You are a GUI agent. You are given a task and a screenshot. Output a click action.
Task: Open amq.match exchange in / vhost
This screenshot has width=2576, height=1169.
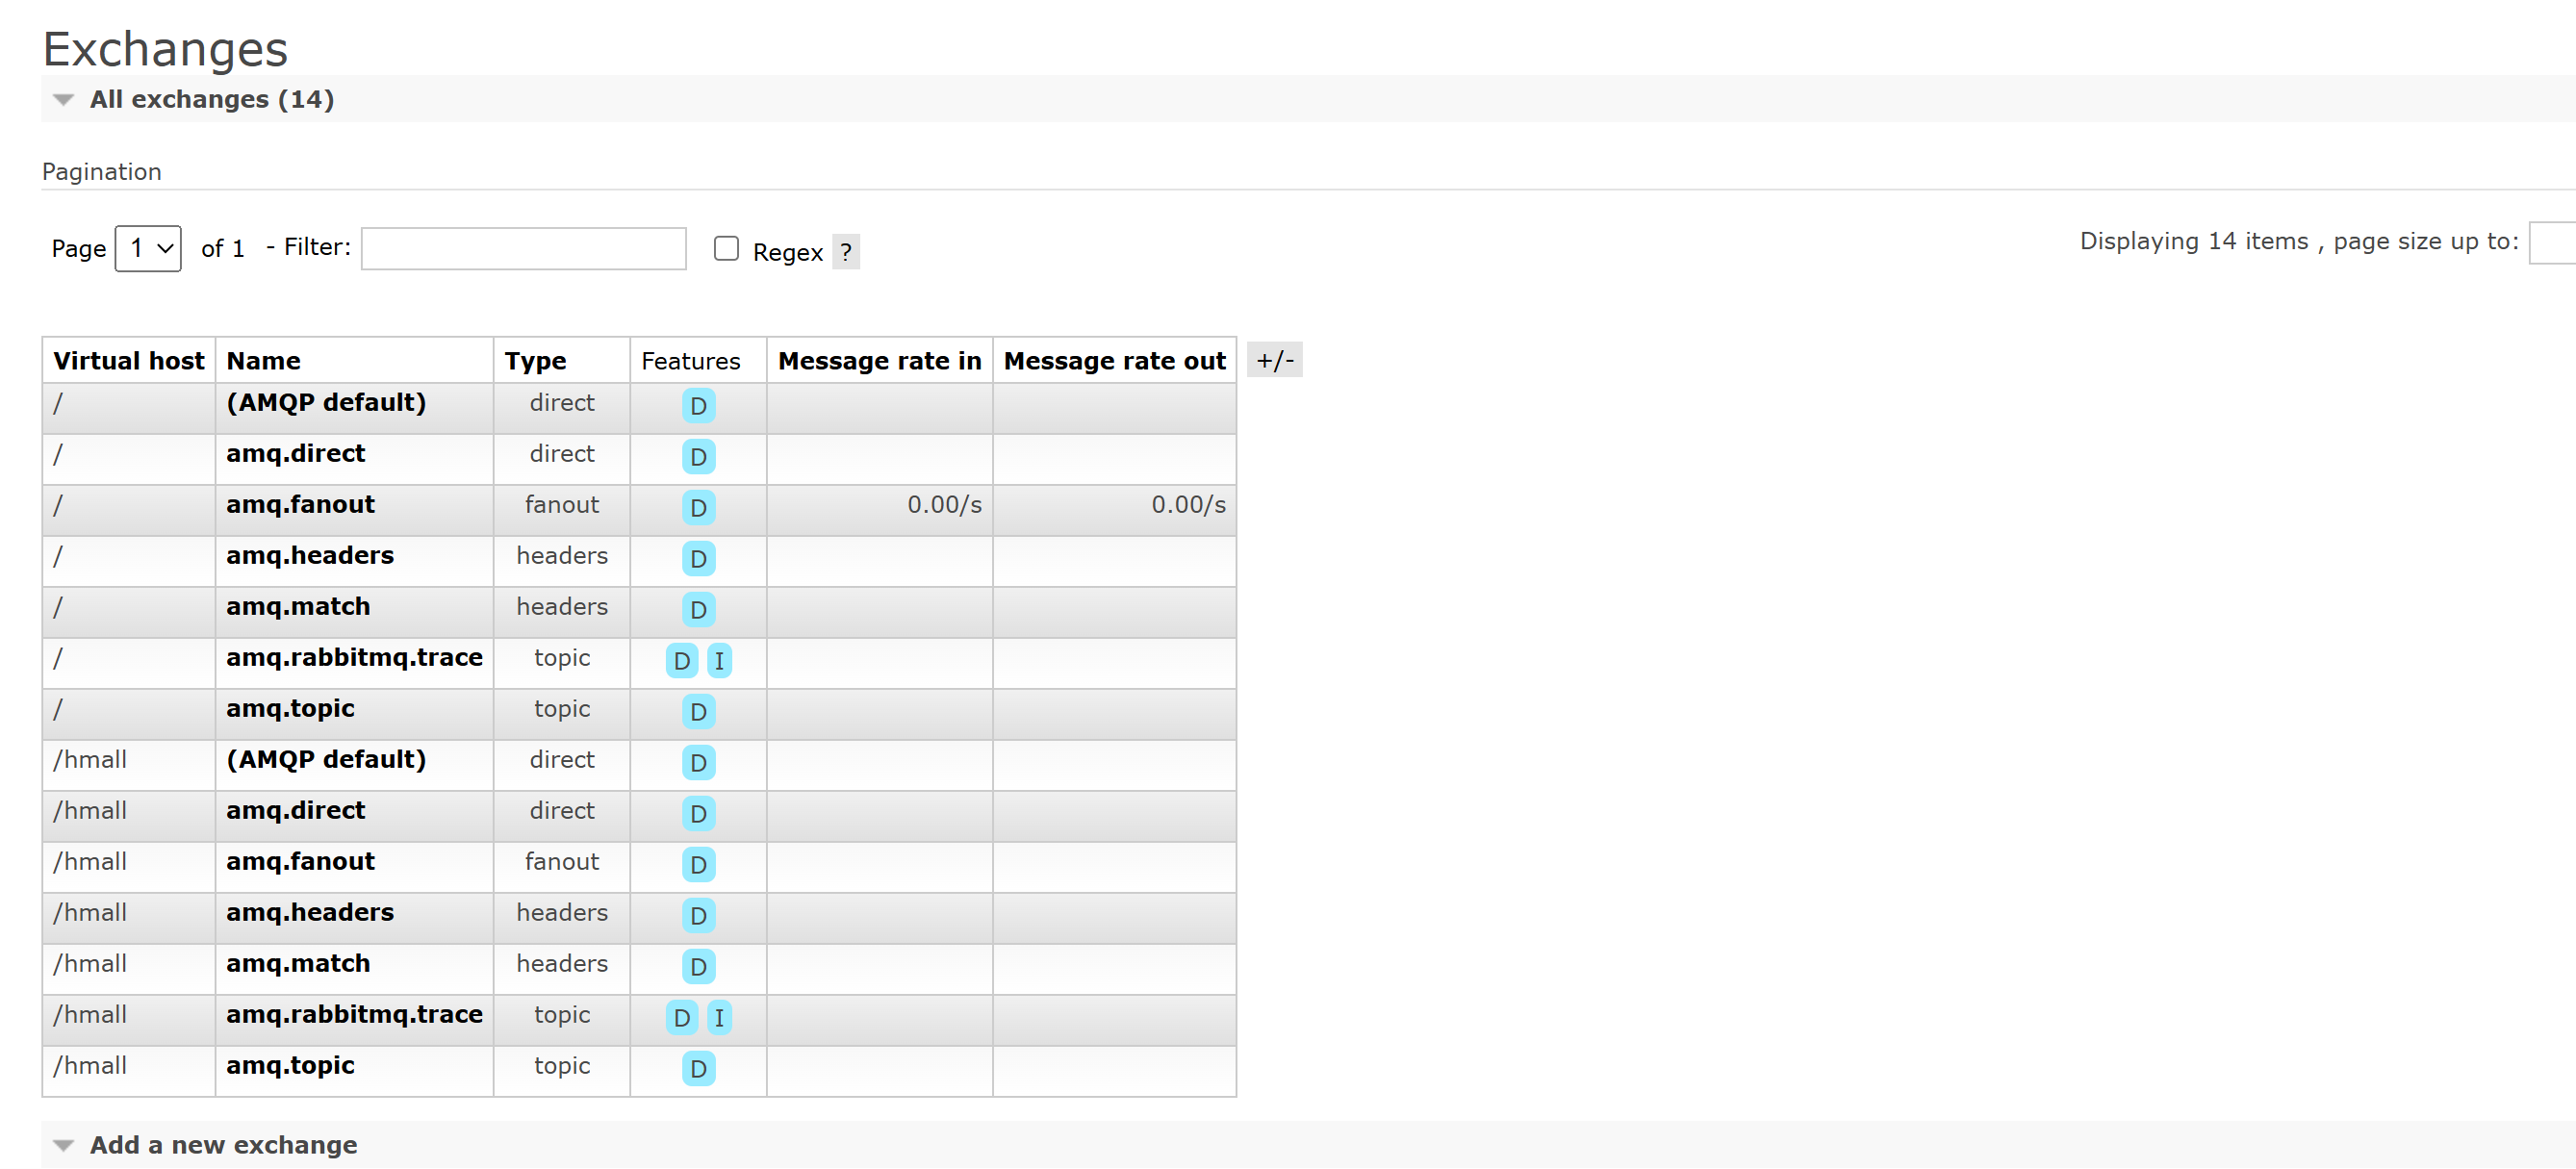298,607
